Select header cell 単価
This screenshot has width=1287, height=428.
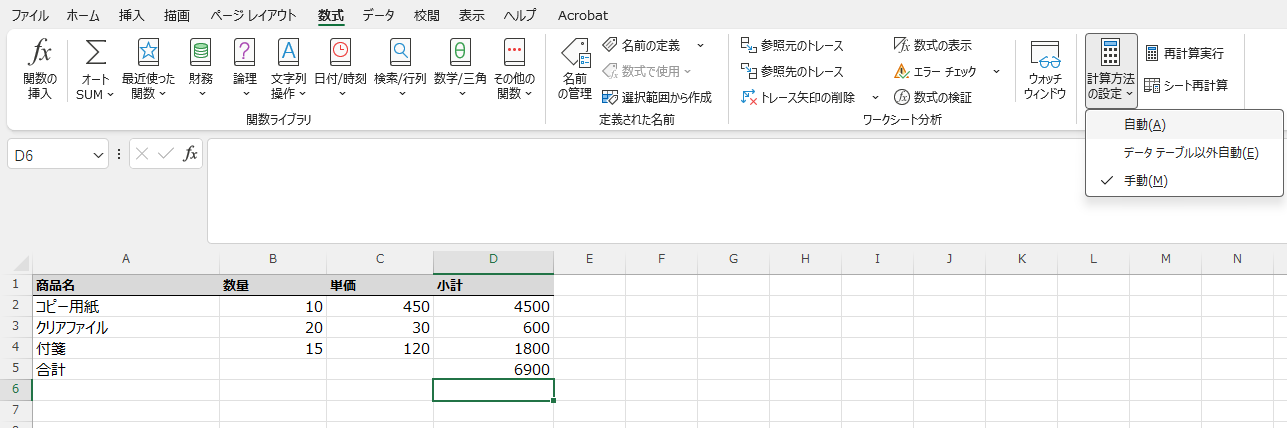pos(379,285)
